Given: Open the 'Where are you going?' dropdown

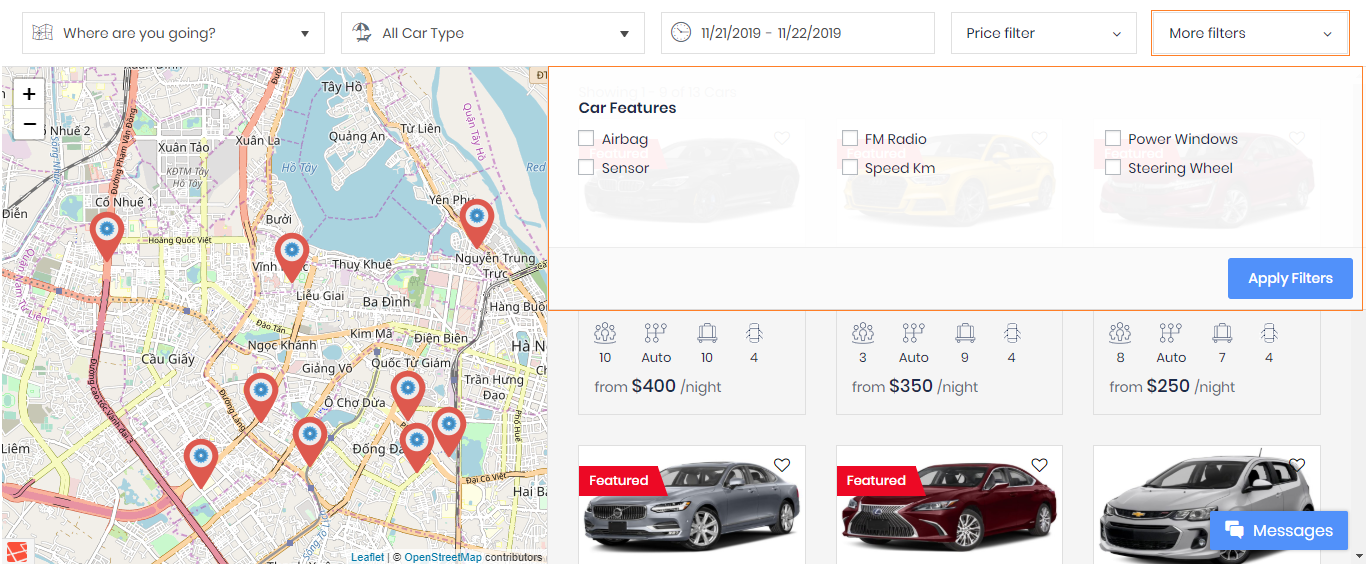Looking at the screenshot, I should [x=173, y=33].
